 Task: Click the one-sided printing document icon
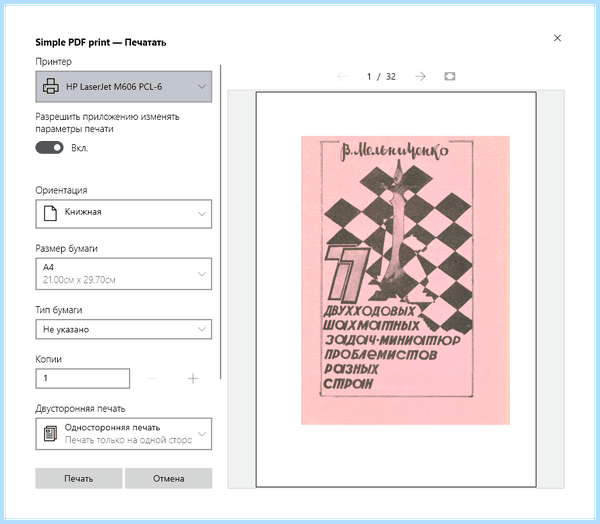(x=50, y=434)
